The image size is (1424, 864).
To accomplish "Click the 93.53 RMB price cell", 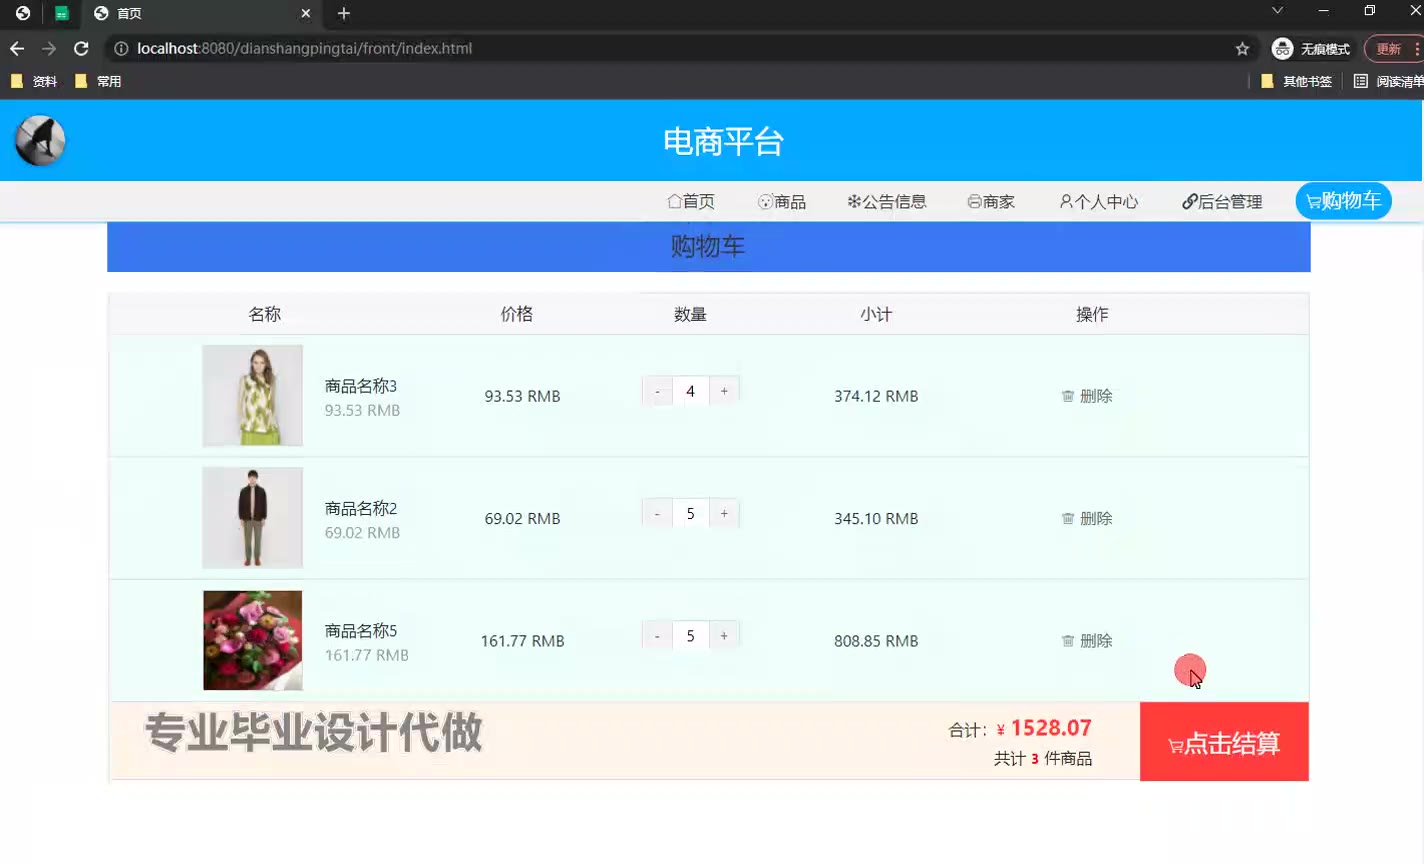I will (522, 396).
